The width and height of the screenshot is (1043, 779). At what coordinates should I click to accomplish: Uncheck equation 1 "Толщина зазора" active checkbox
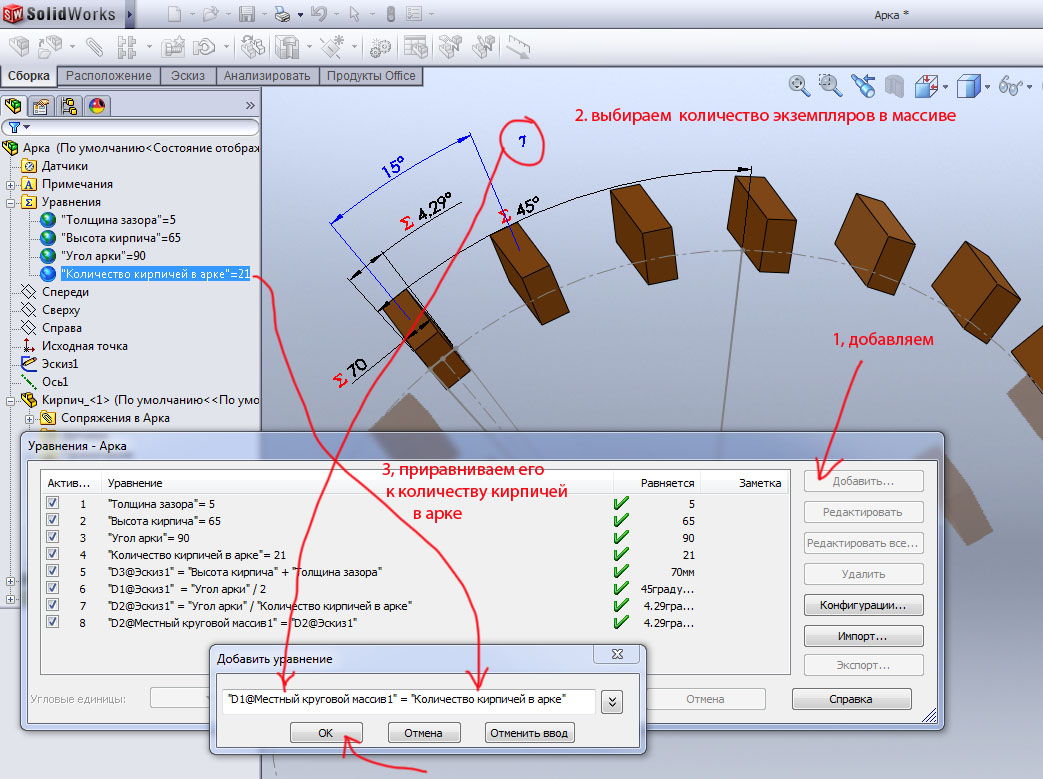(x=53, y=504)
